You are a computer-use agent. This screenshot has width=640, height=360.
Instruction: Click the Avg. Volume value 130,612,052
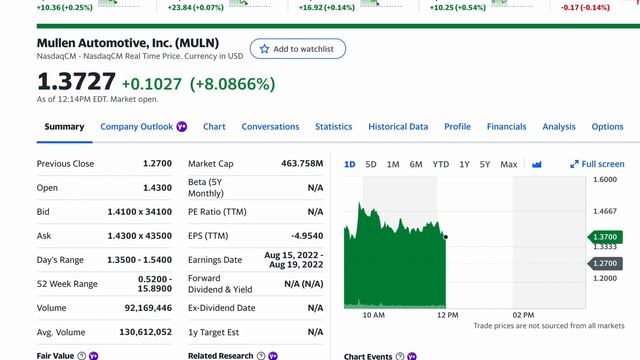click(x=146, y=332)
